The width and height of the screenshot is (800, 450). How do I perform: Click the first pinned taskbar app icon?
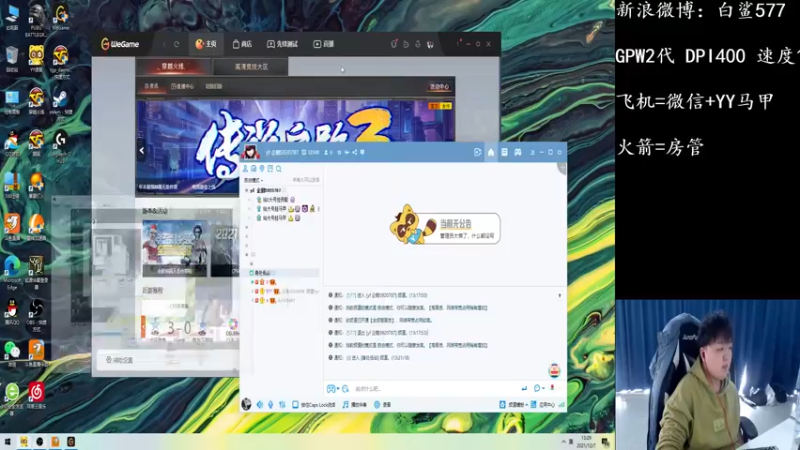[x=23, y=442]
